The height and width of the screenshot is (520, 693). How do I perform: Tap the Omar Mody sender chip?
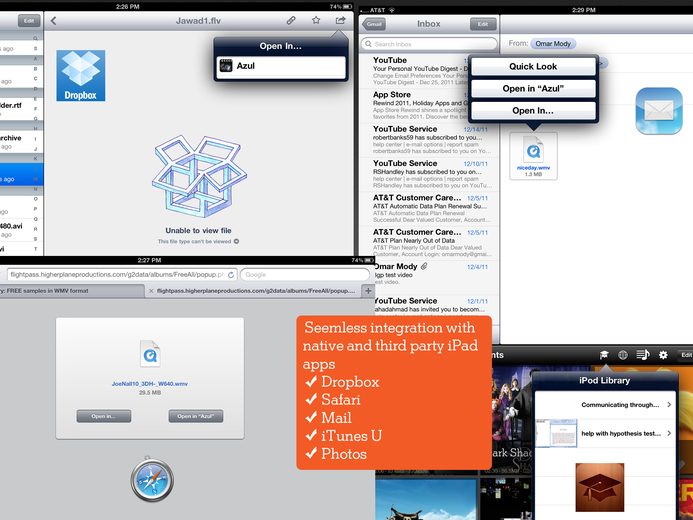(553, 44)
